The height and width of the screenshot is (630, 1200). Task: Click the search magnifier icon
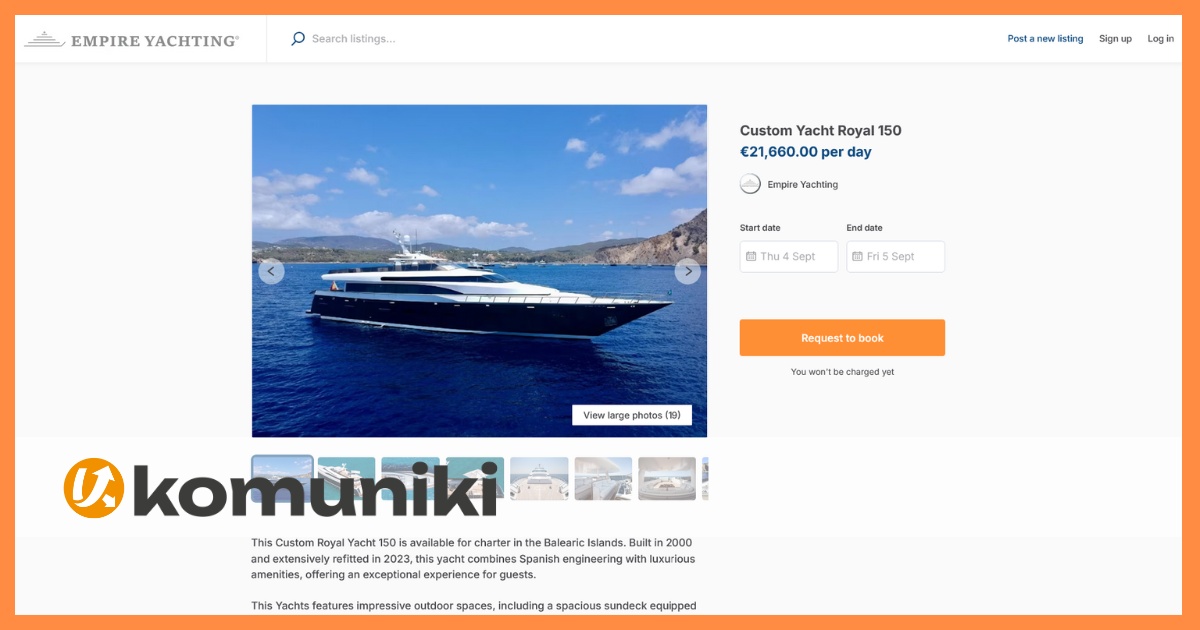(297, 39)
